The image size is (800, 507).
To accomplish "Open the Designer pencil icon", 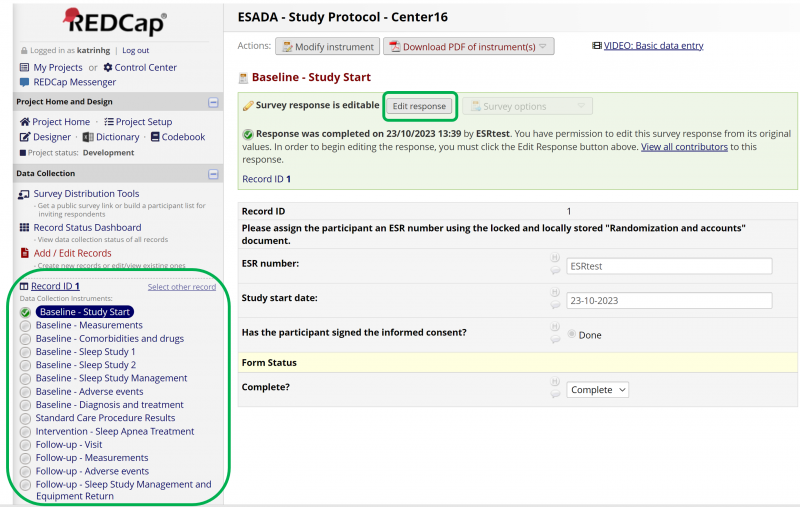I will [x=25, y=137].
